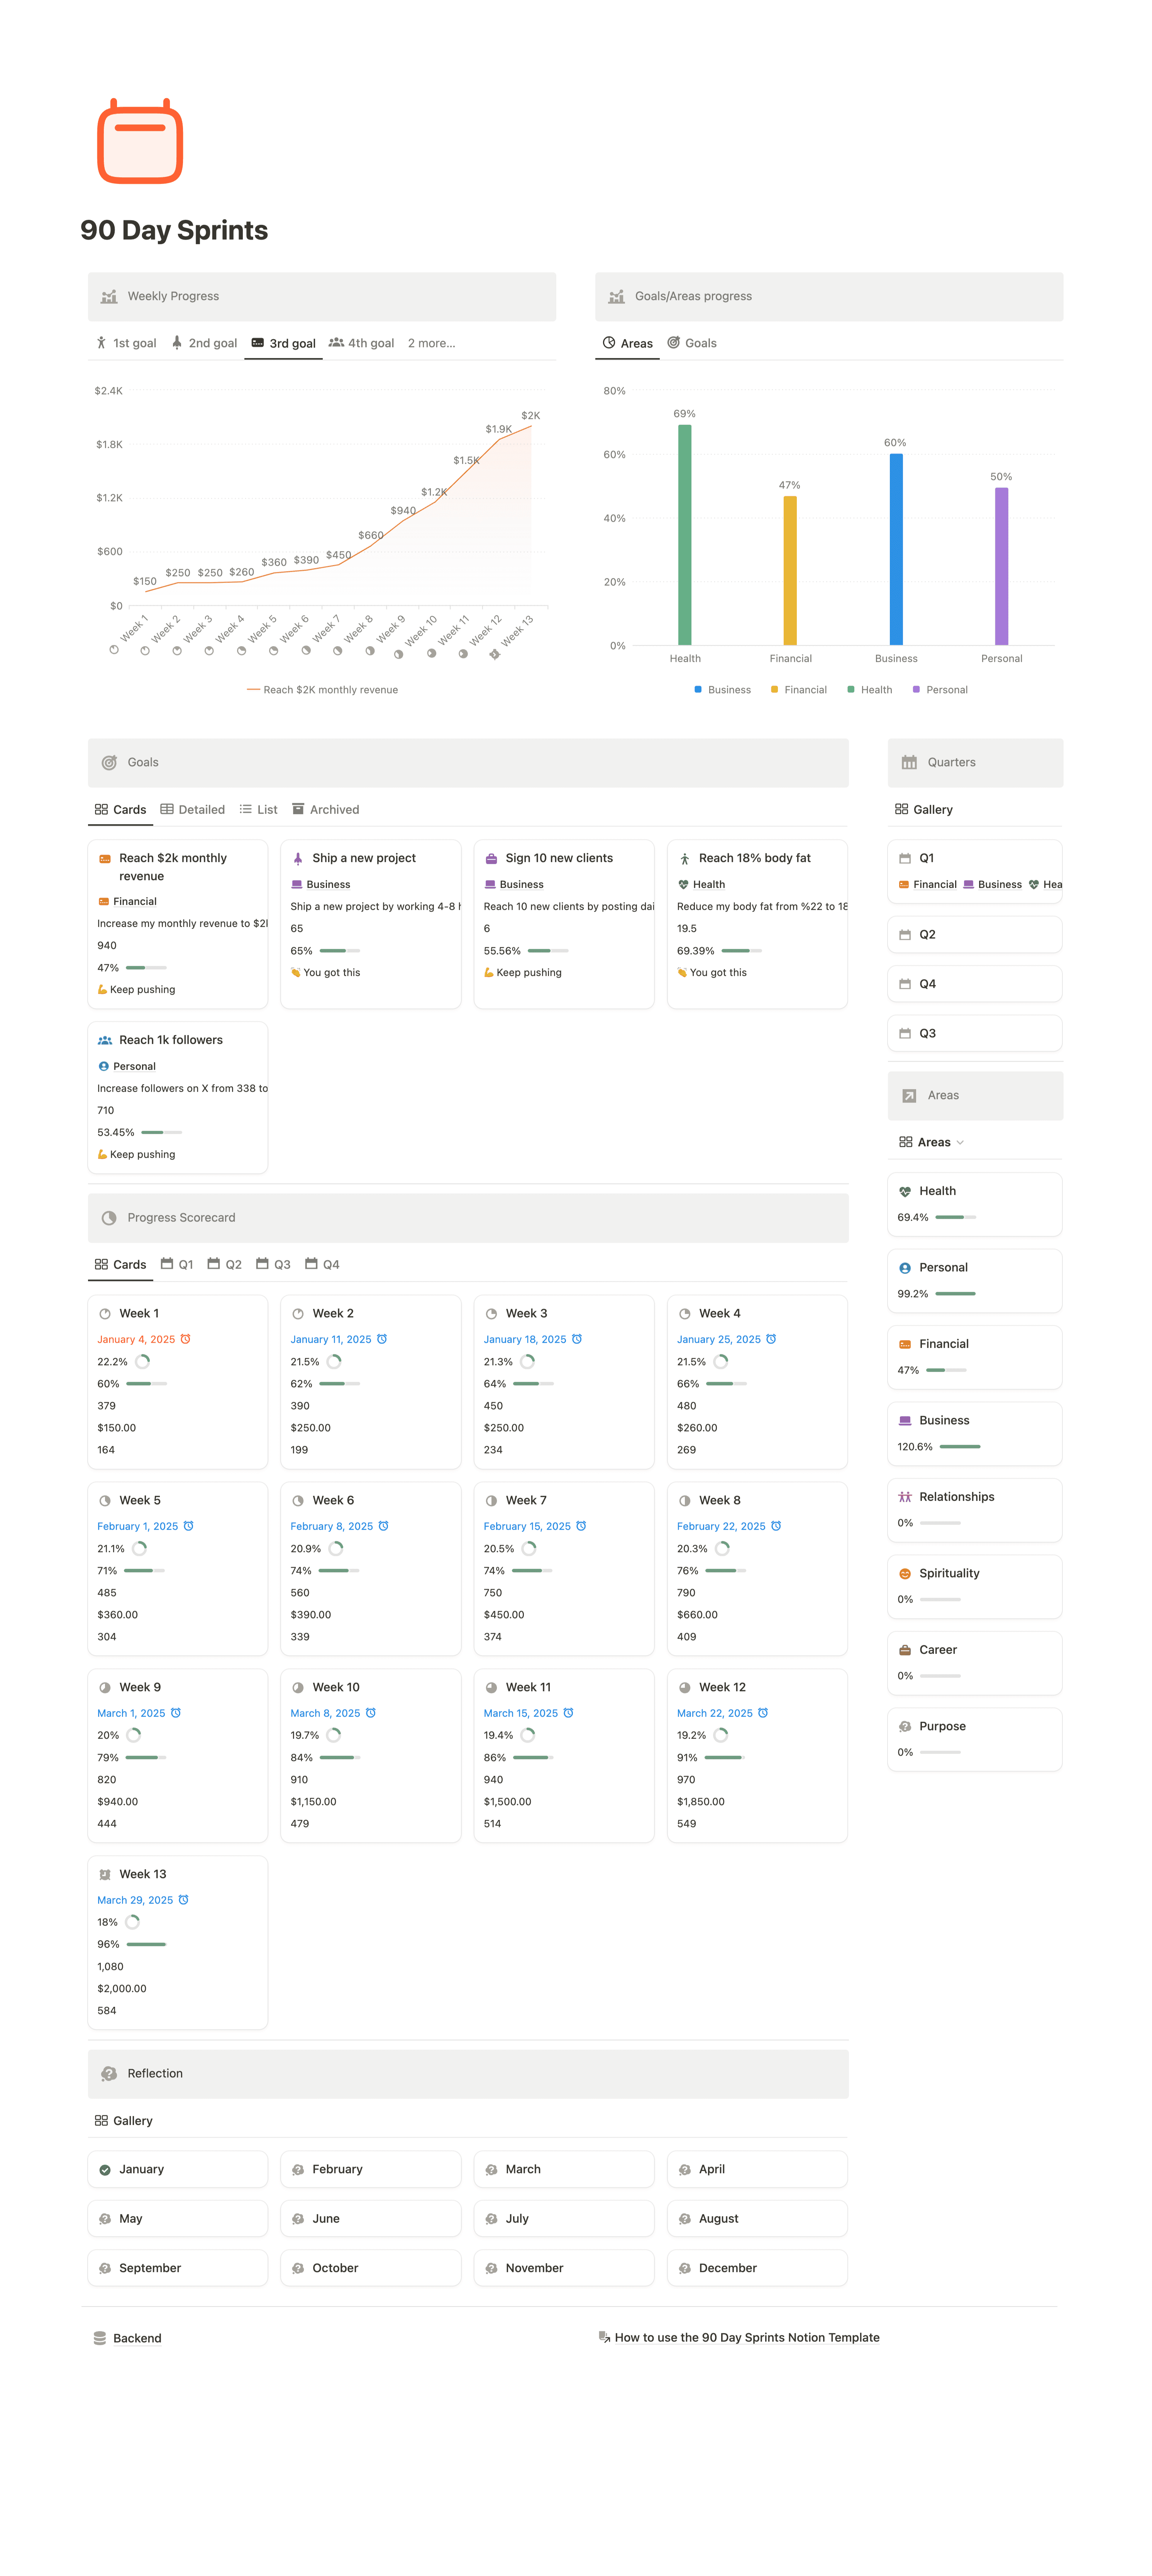Screen dimensions: 1152x2576
Task: Toggle Reach $2K monthly revenue legend
Action: coord(322,690)
